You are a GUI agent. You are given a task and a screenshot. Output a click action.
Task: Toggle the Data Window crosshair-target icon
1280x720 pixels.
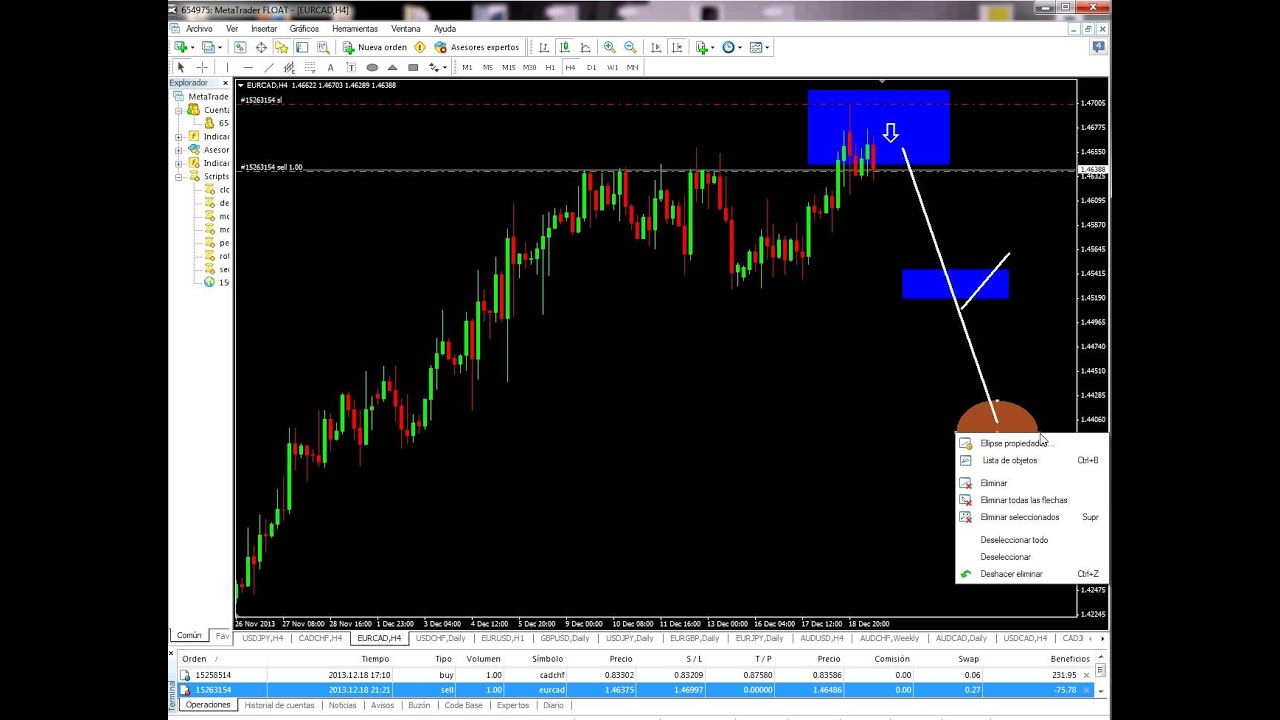click(261, 47)
